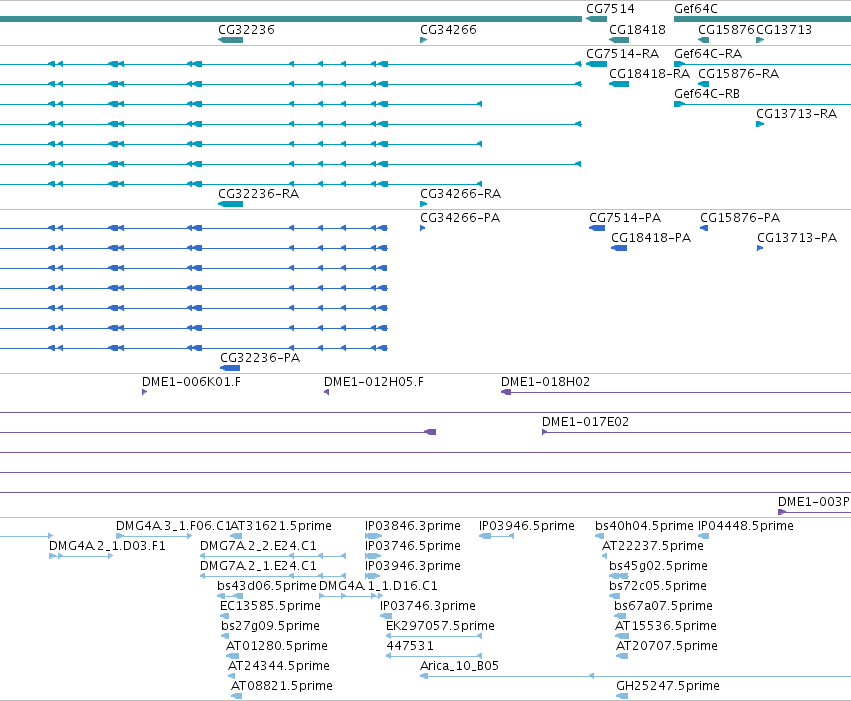Open feature labeled 447531
Screen dimensions: 851x701
[x=410, y=647]
